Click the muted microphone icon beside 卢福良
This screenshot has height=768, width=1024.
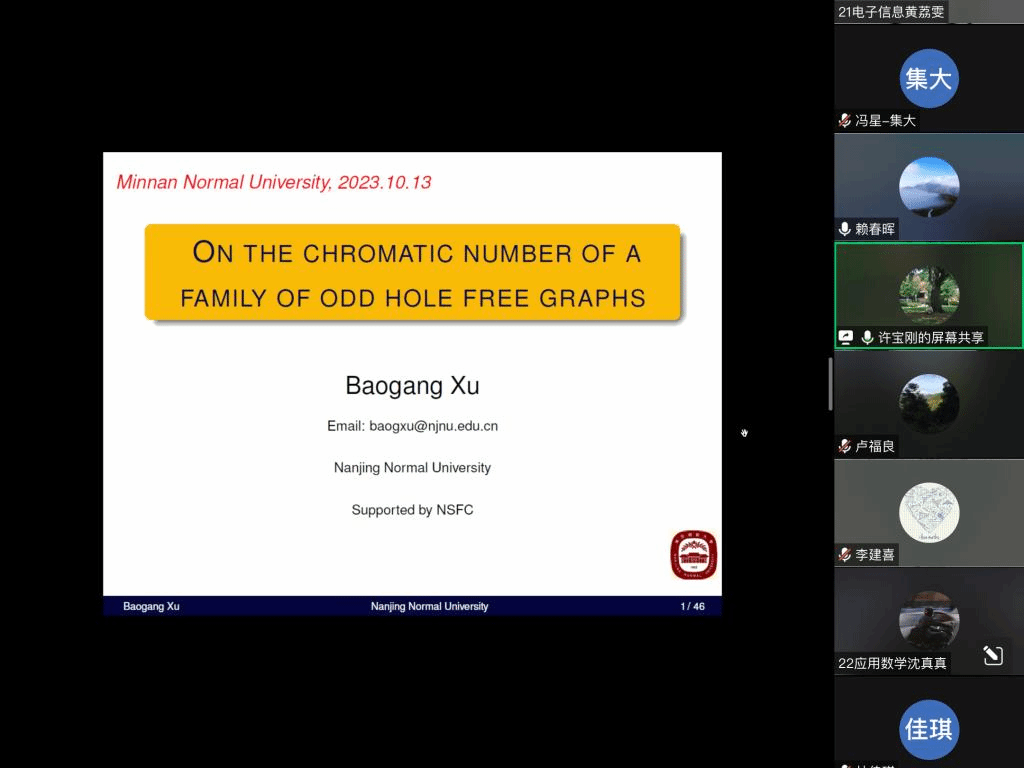point(845,446)
